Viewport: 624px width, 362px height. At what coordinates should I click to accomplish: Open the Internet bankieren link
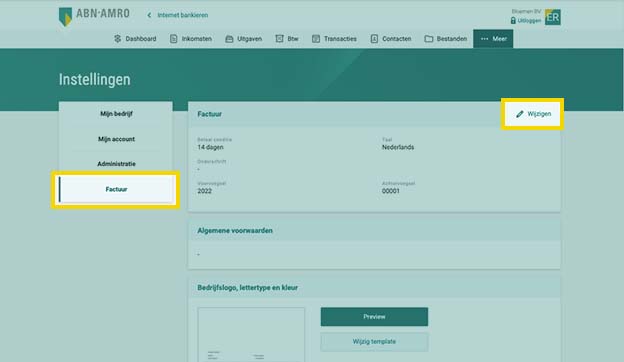click(x=183, y=15)
